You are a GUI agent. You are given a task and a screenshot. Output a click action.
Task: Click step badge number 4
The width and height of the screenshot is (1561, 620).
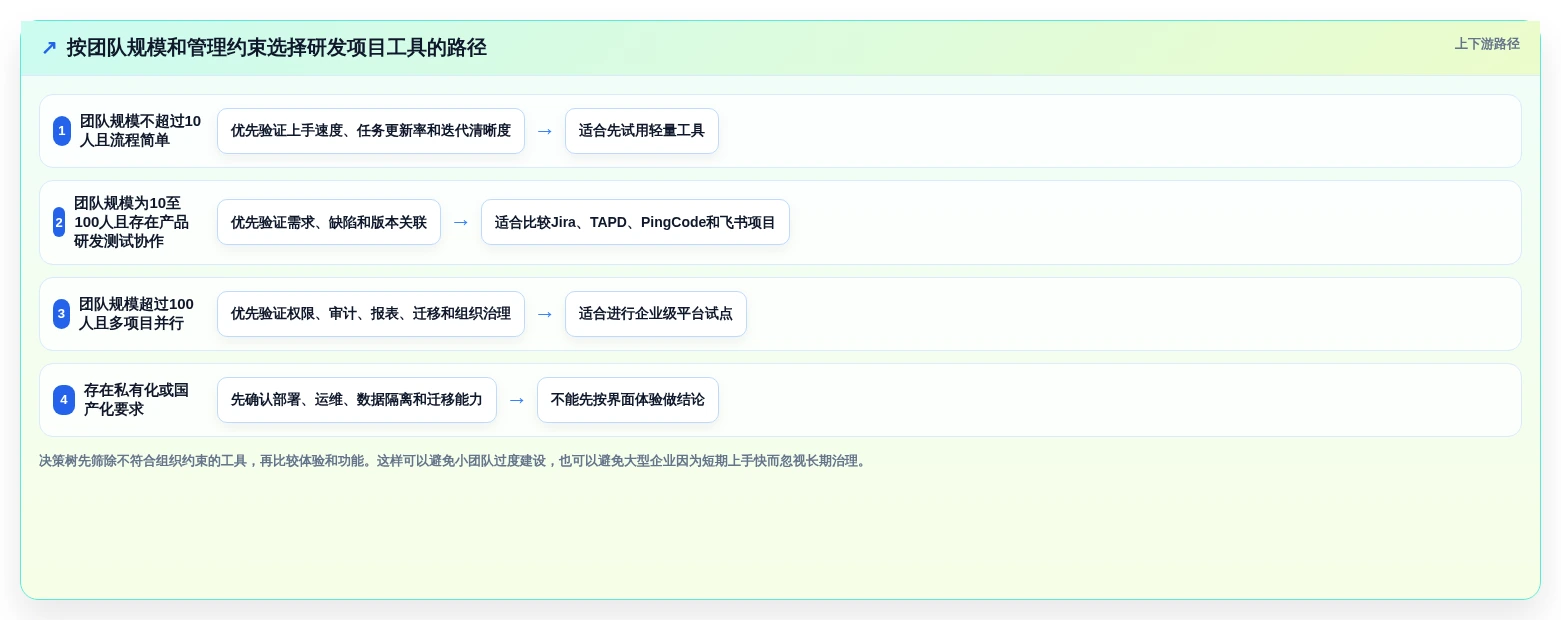(x=64, y=400)
